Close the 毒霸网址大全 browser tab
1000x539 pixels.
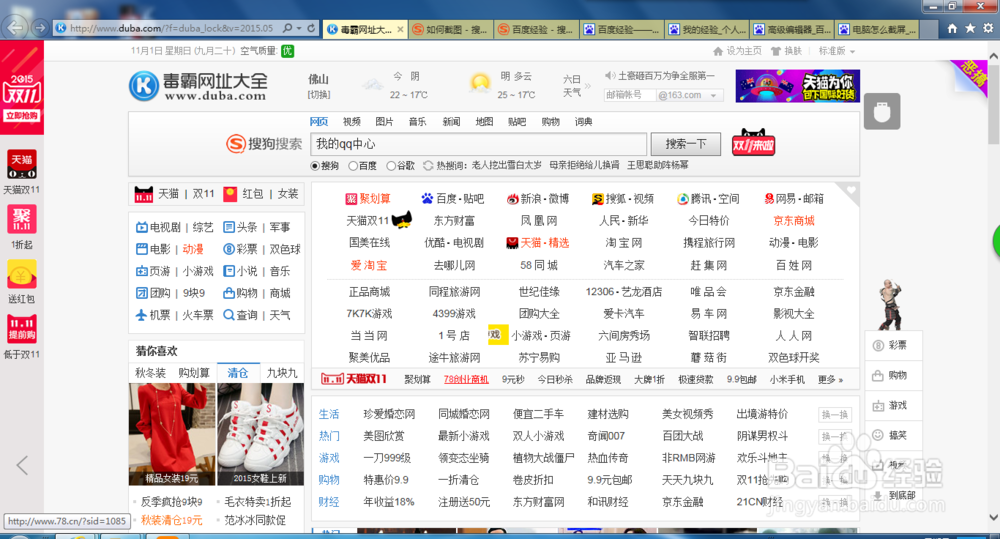click(x=400, y=29)
